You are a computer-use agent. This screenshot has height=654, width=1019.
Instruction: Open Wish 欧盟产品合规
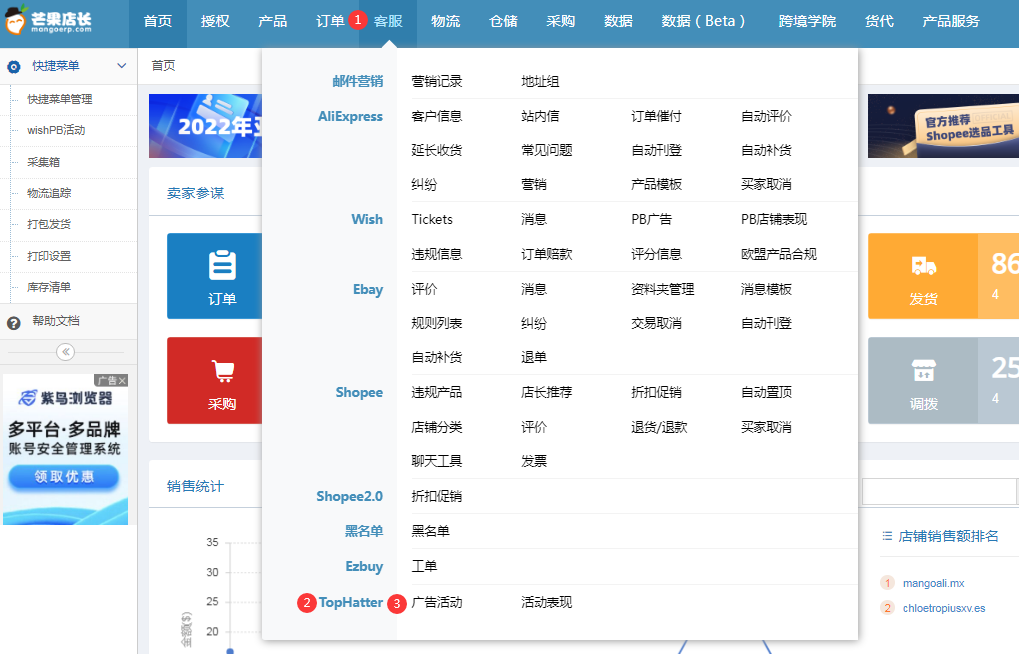coord(779,254)
